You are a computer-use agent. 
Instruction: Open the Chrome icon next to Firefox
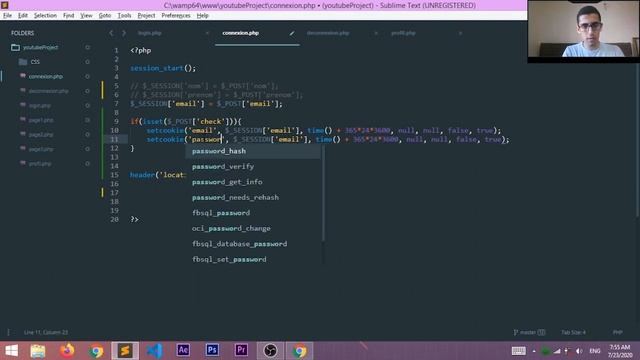tap(96, 351)
